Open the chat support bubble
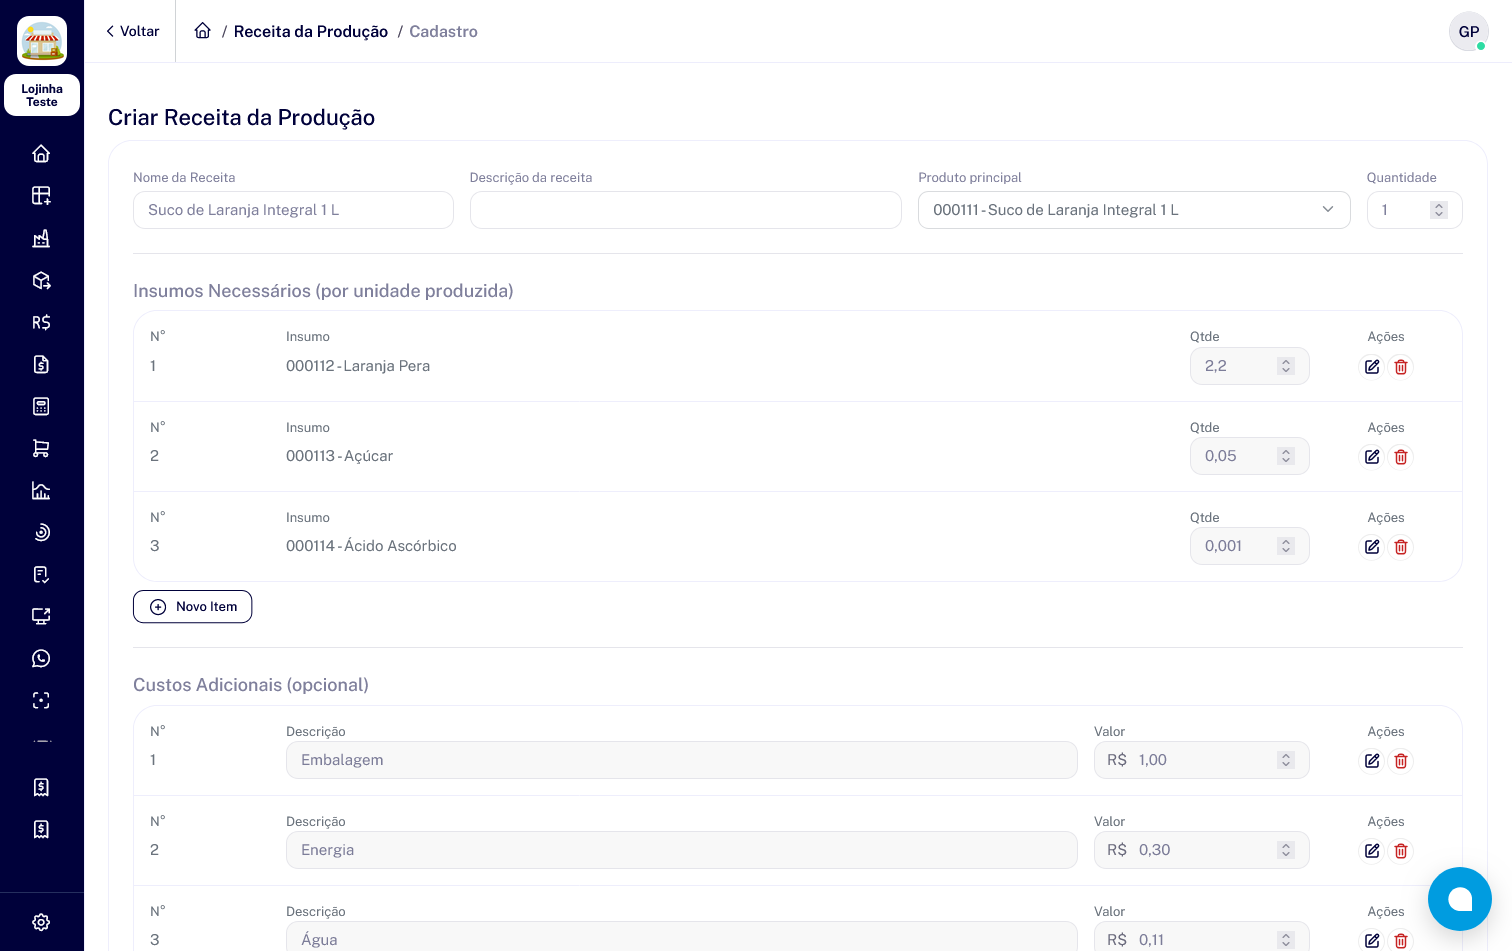1512x951 pixels. click(x=1459, y=899)
